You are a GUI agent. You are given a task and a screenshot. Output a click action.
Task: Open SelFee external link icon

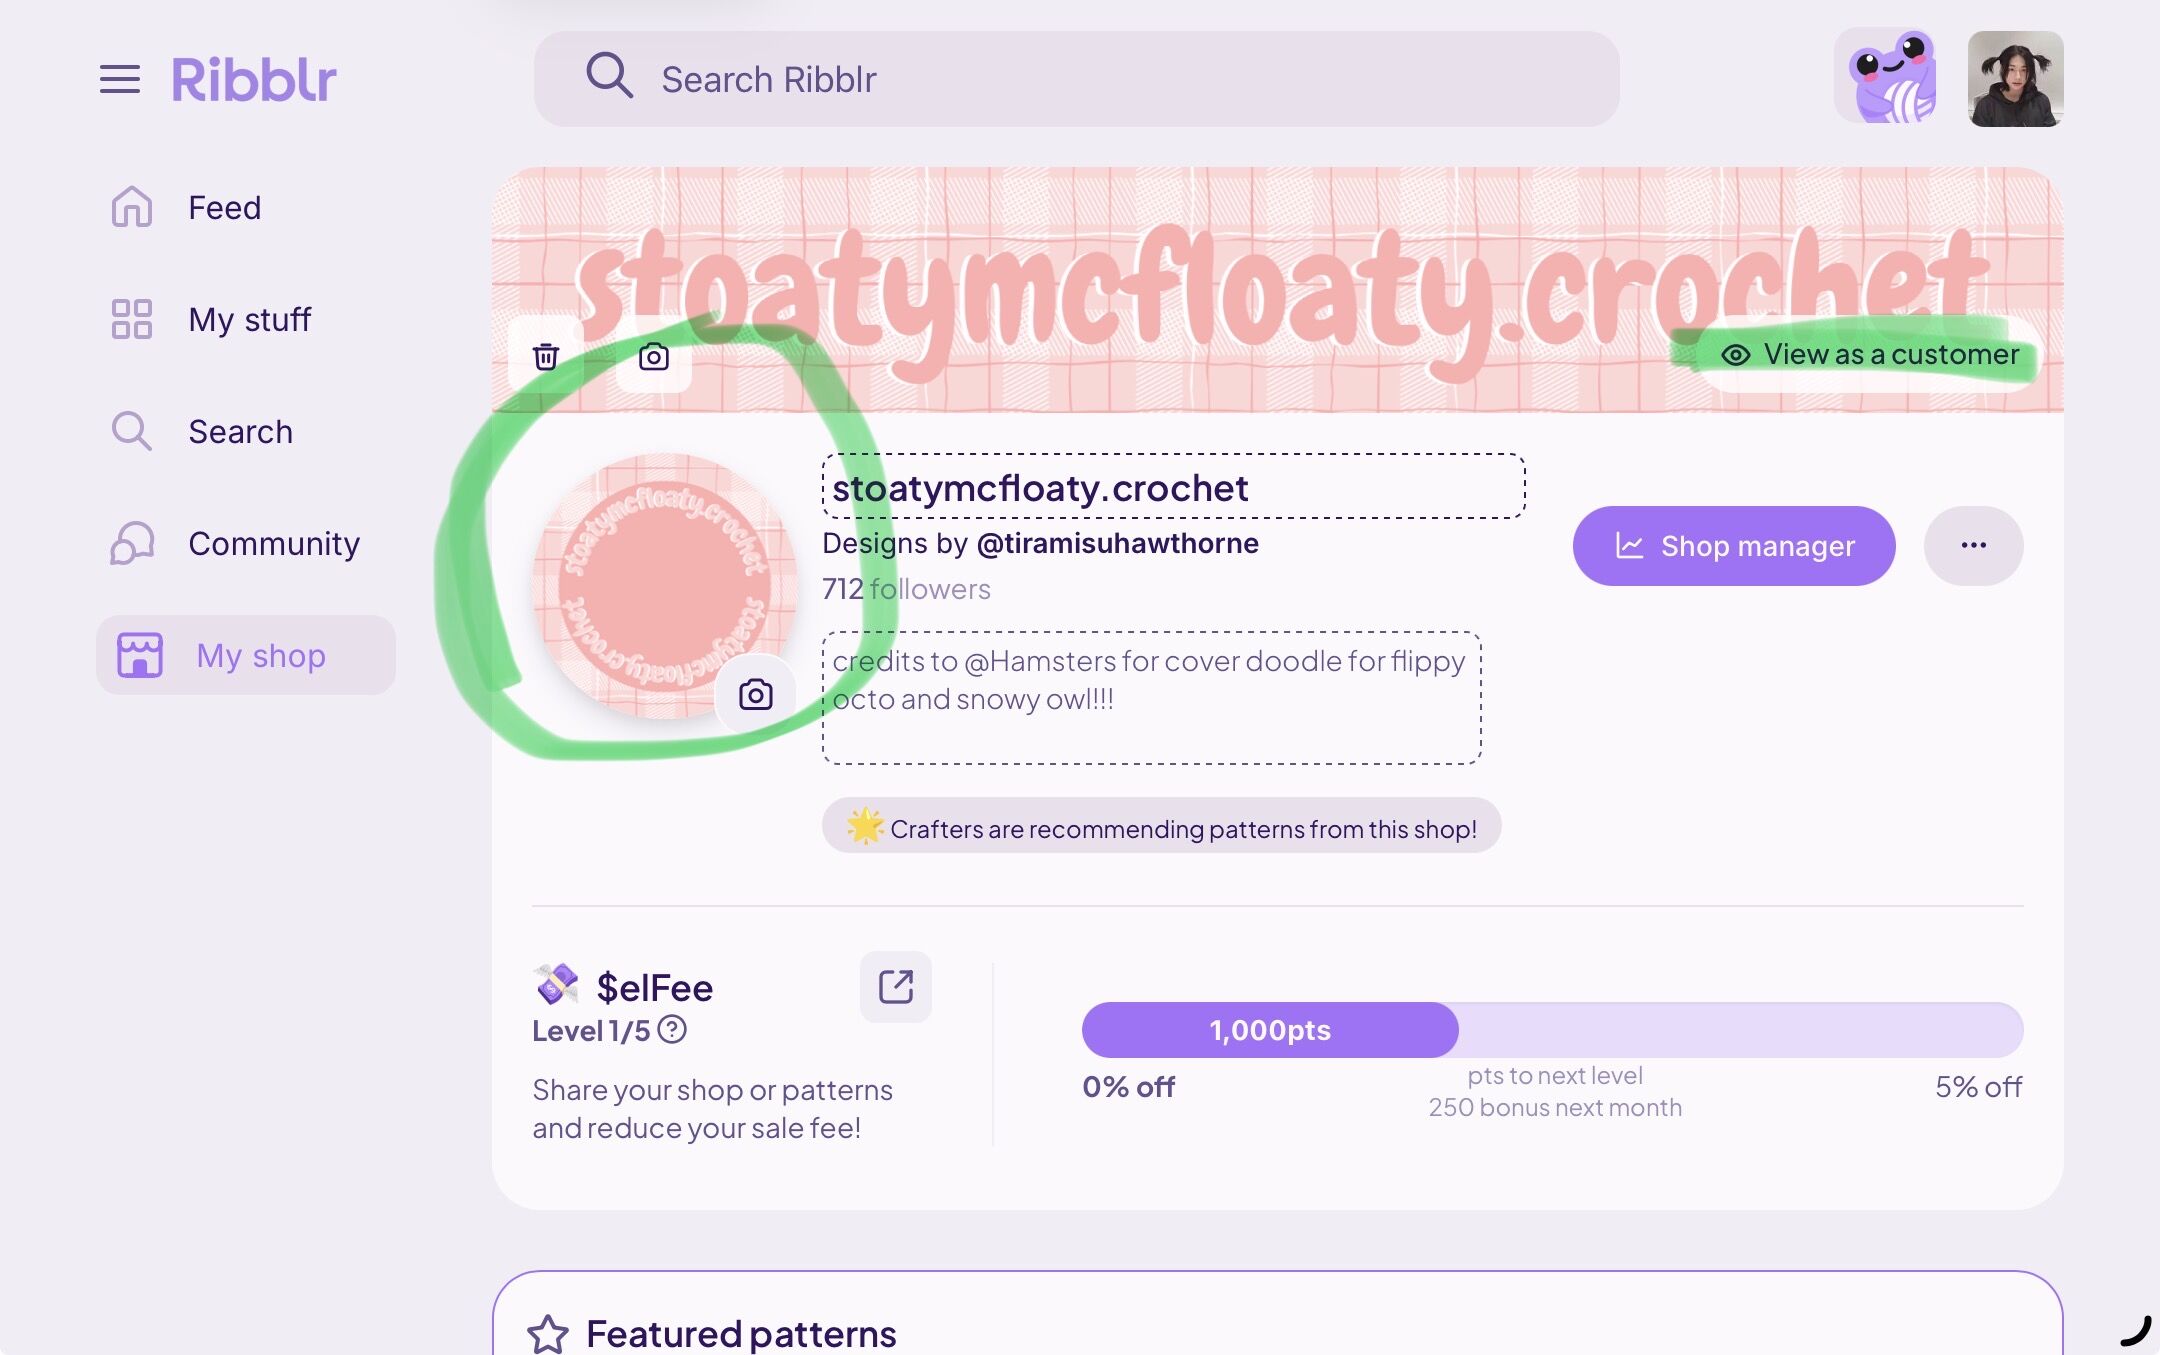(x=896, y=987)
